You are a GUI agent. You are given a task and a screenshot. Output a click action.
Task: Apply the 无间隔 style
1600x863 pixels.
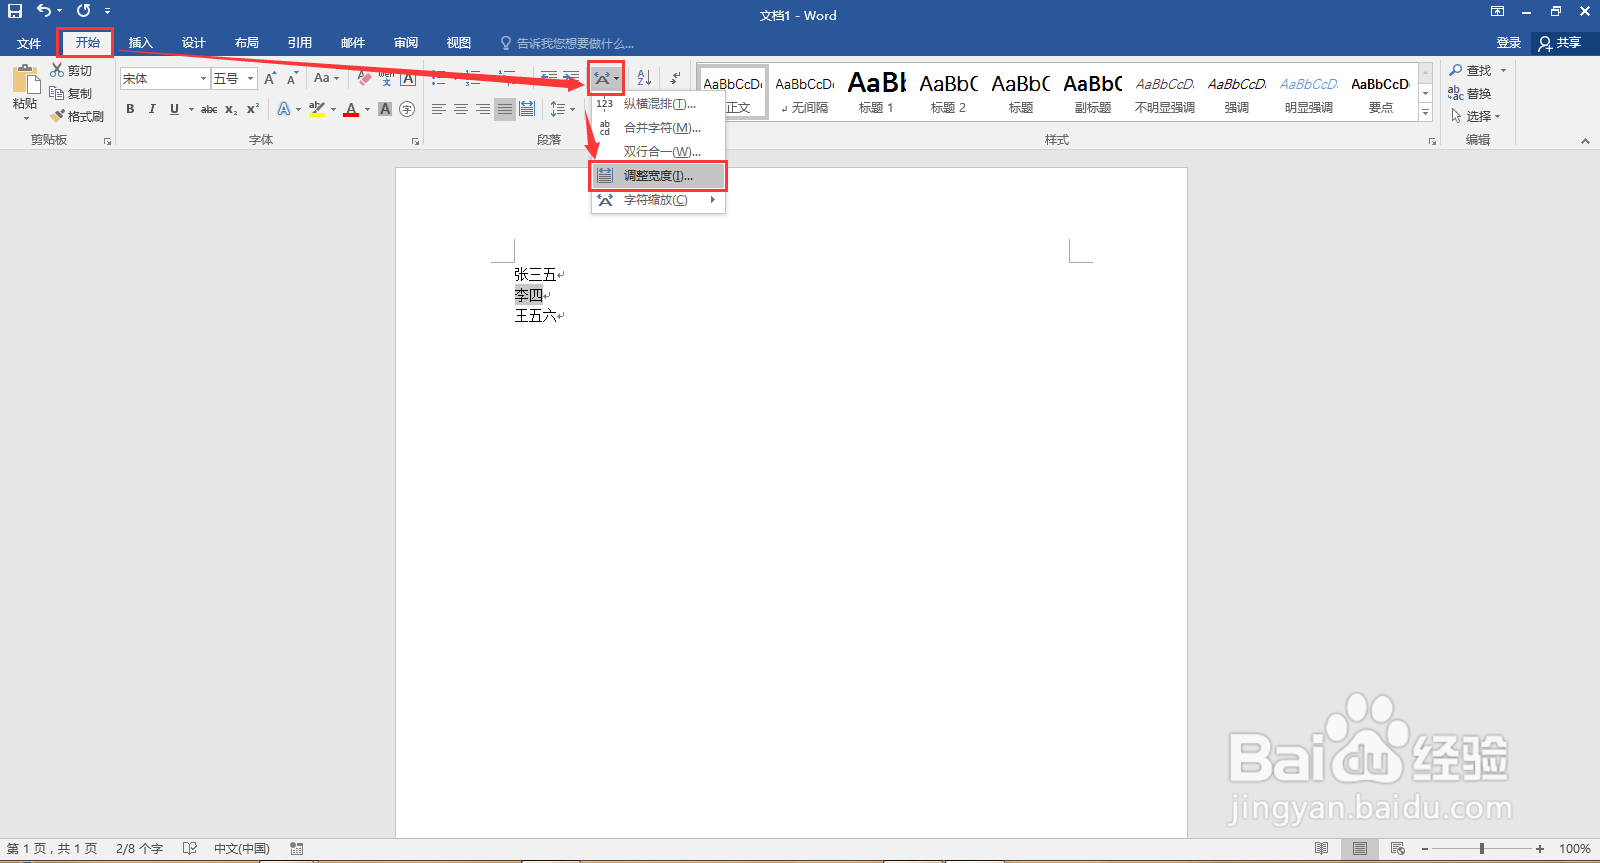(804, 93)
